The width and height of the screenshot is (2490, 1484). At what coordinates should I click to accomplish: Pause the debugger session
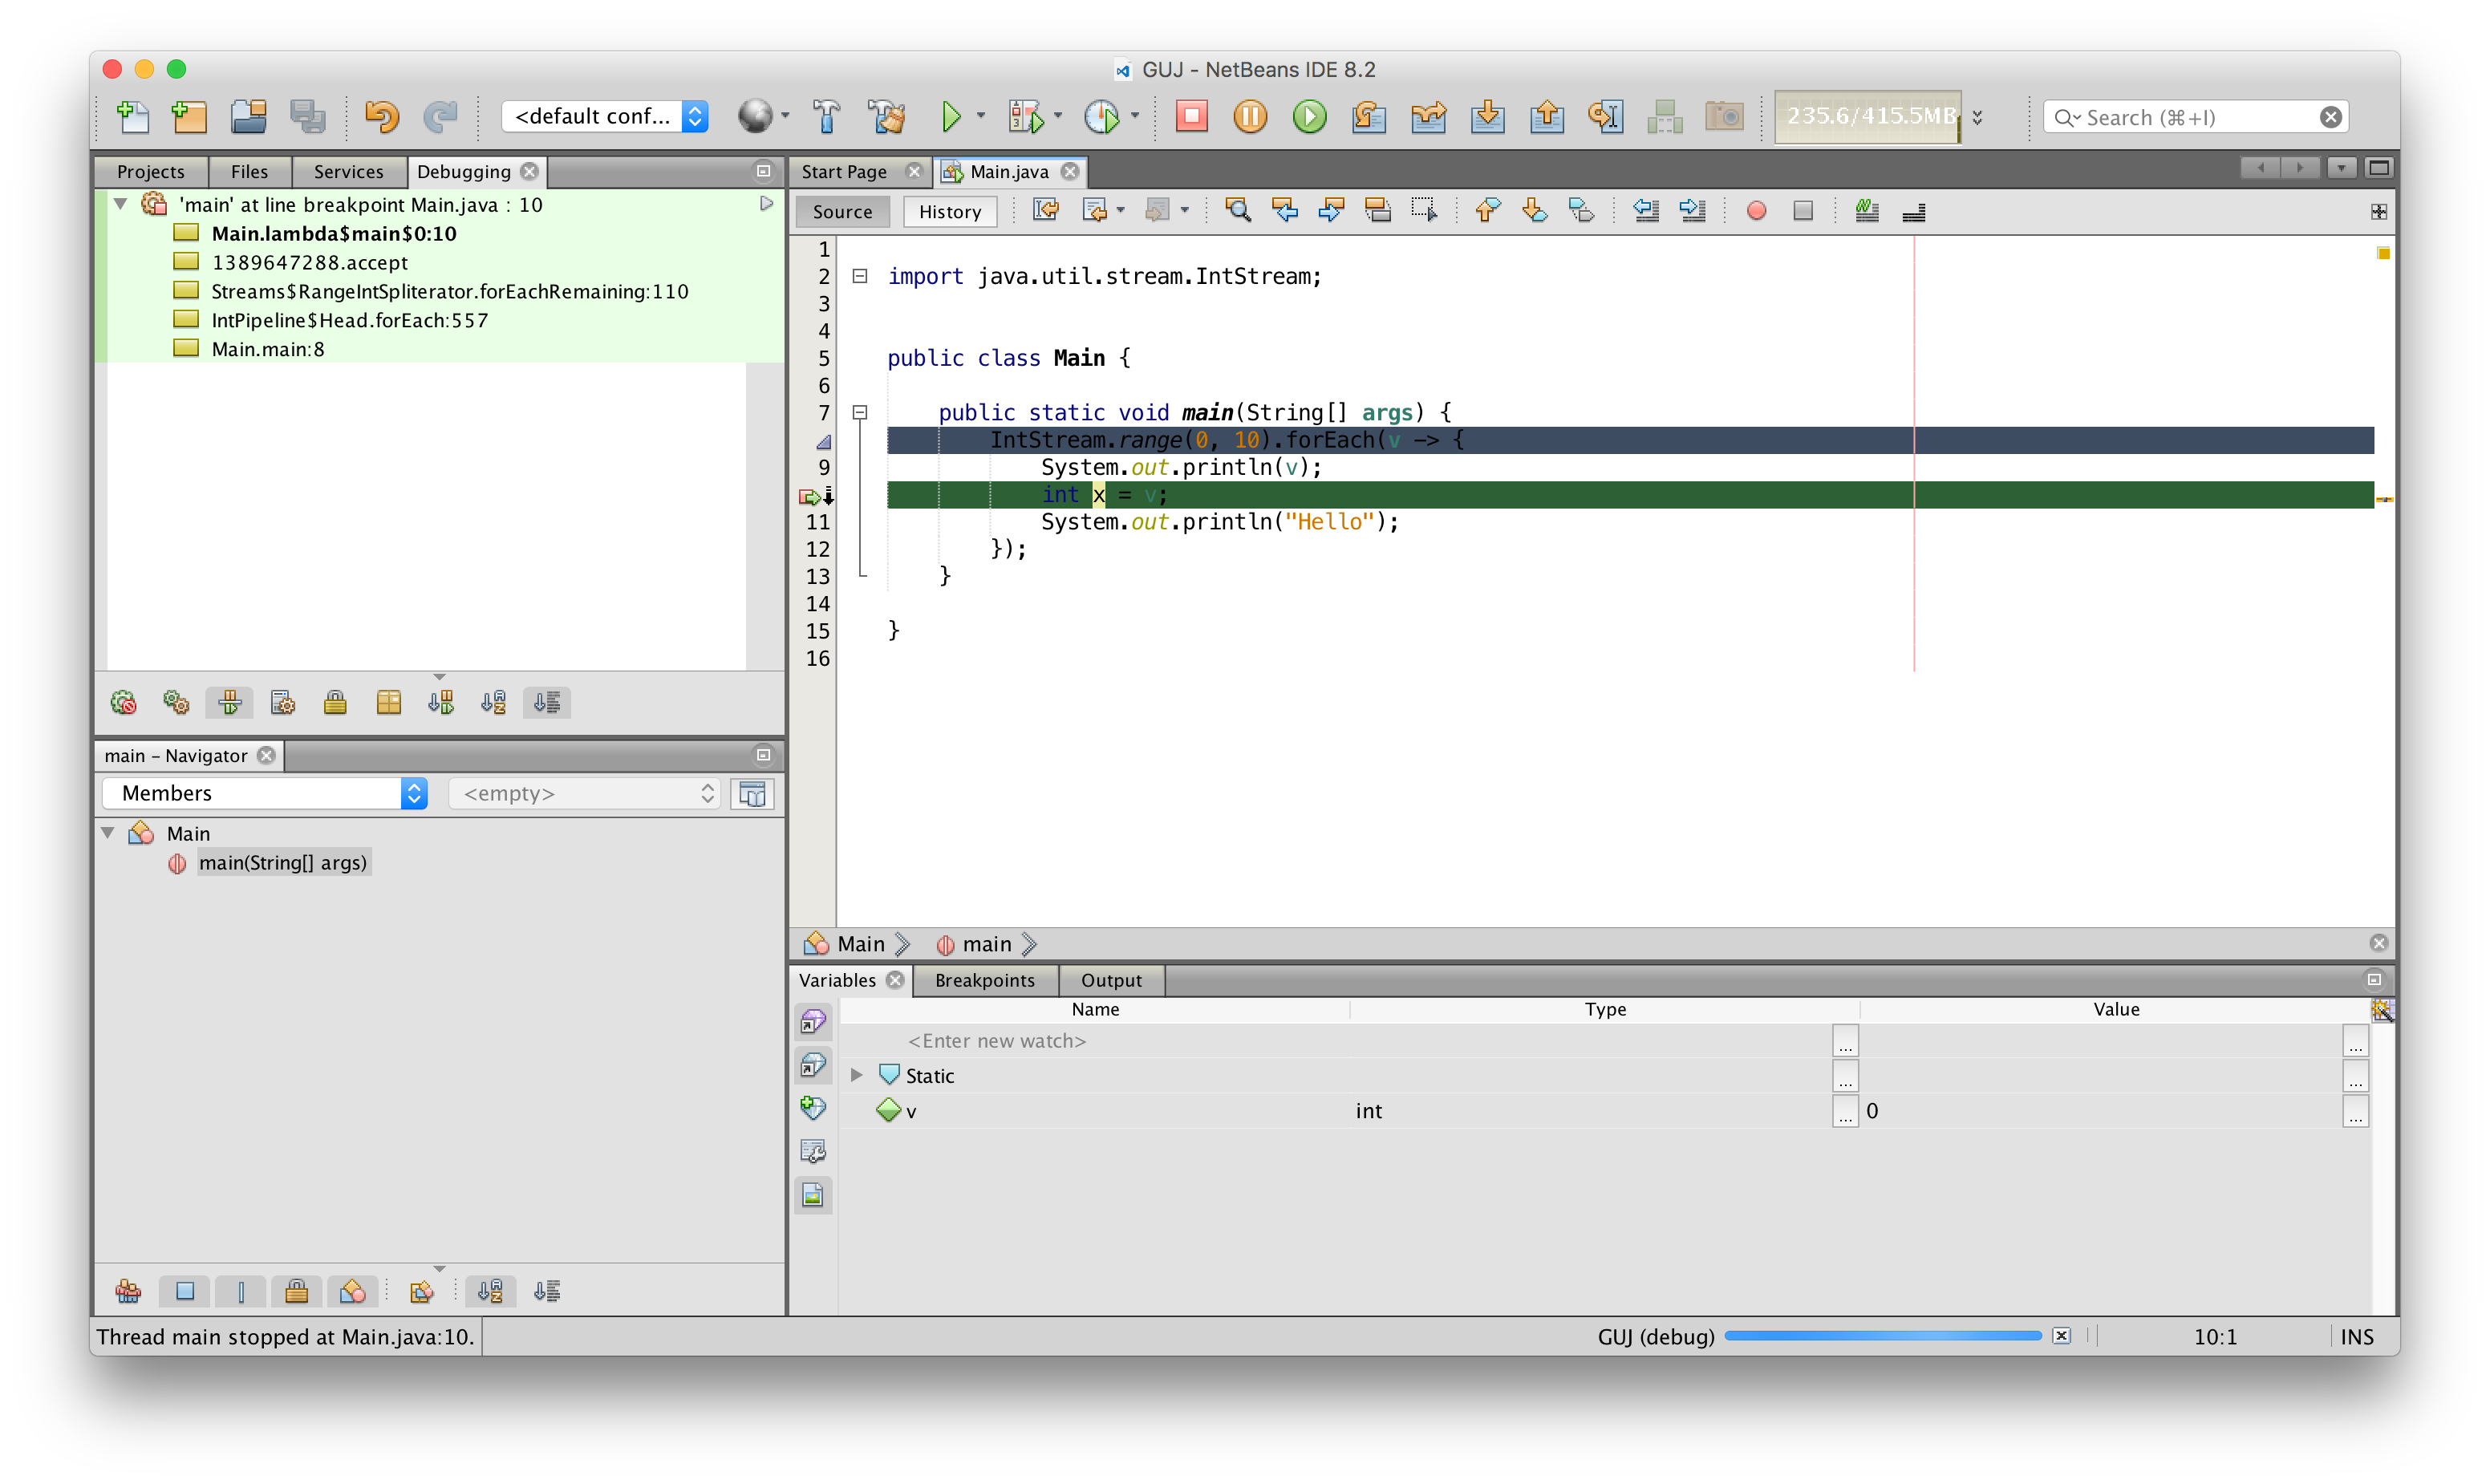pyautogui.click(x=1250, y=116)
